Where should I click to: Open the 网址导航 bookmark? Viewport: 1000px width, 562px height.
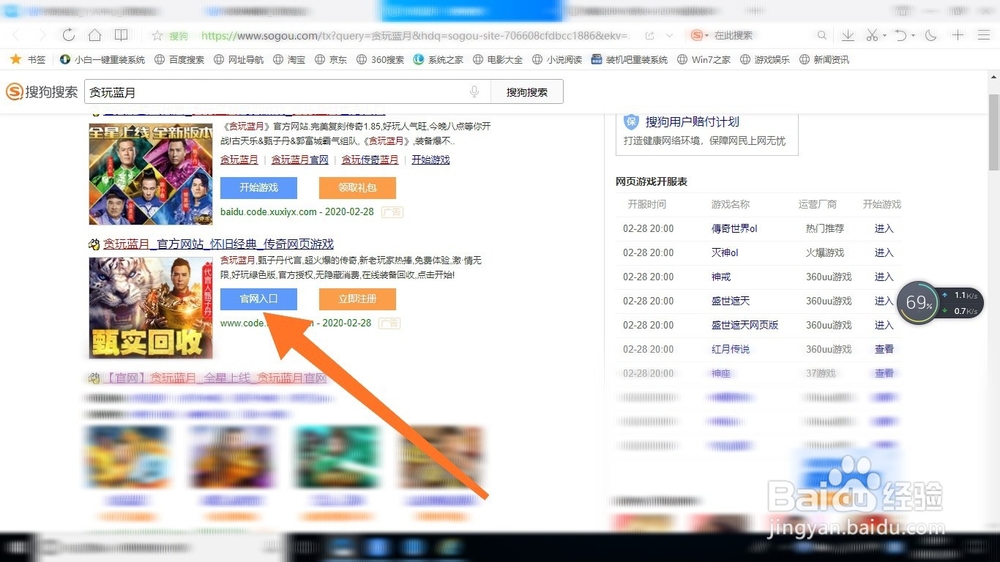coord(239,59)
